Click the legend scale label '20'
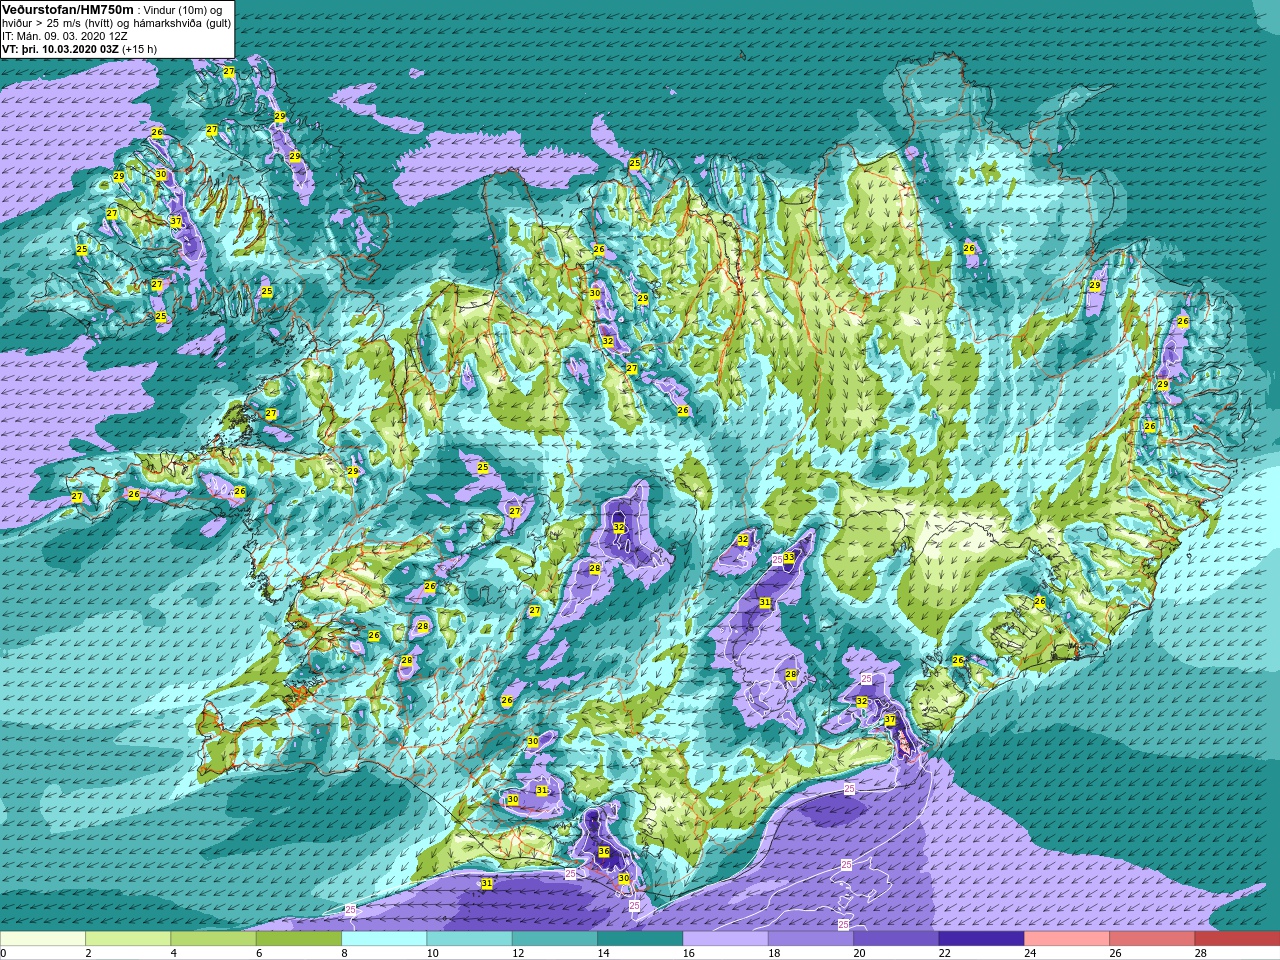Viewport: 1280px width, 960px height. [x=859, y=953]
